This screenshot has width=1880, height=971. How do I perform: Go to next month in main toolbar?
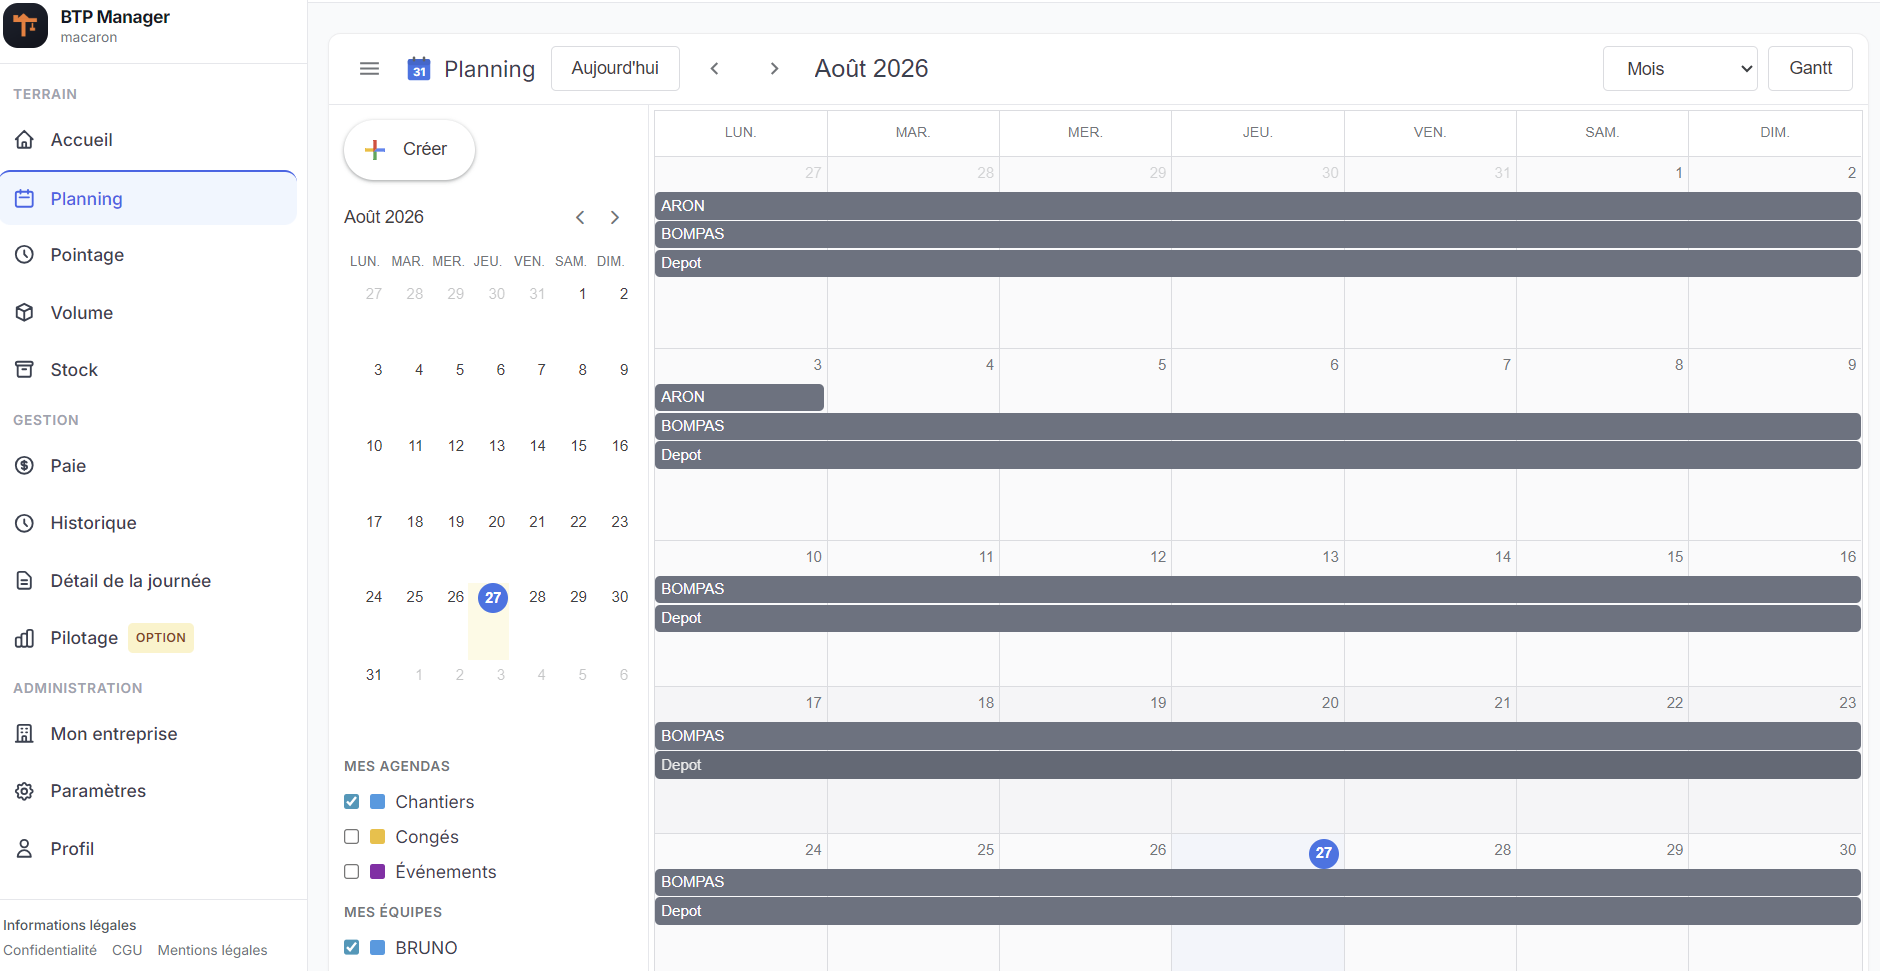click(x=774, y=69)
